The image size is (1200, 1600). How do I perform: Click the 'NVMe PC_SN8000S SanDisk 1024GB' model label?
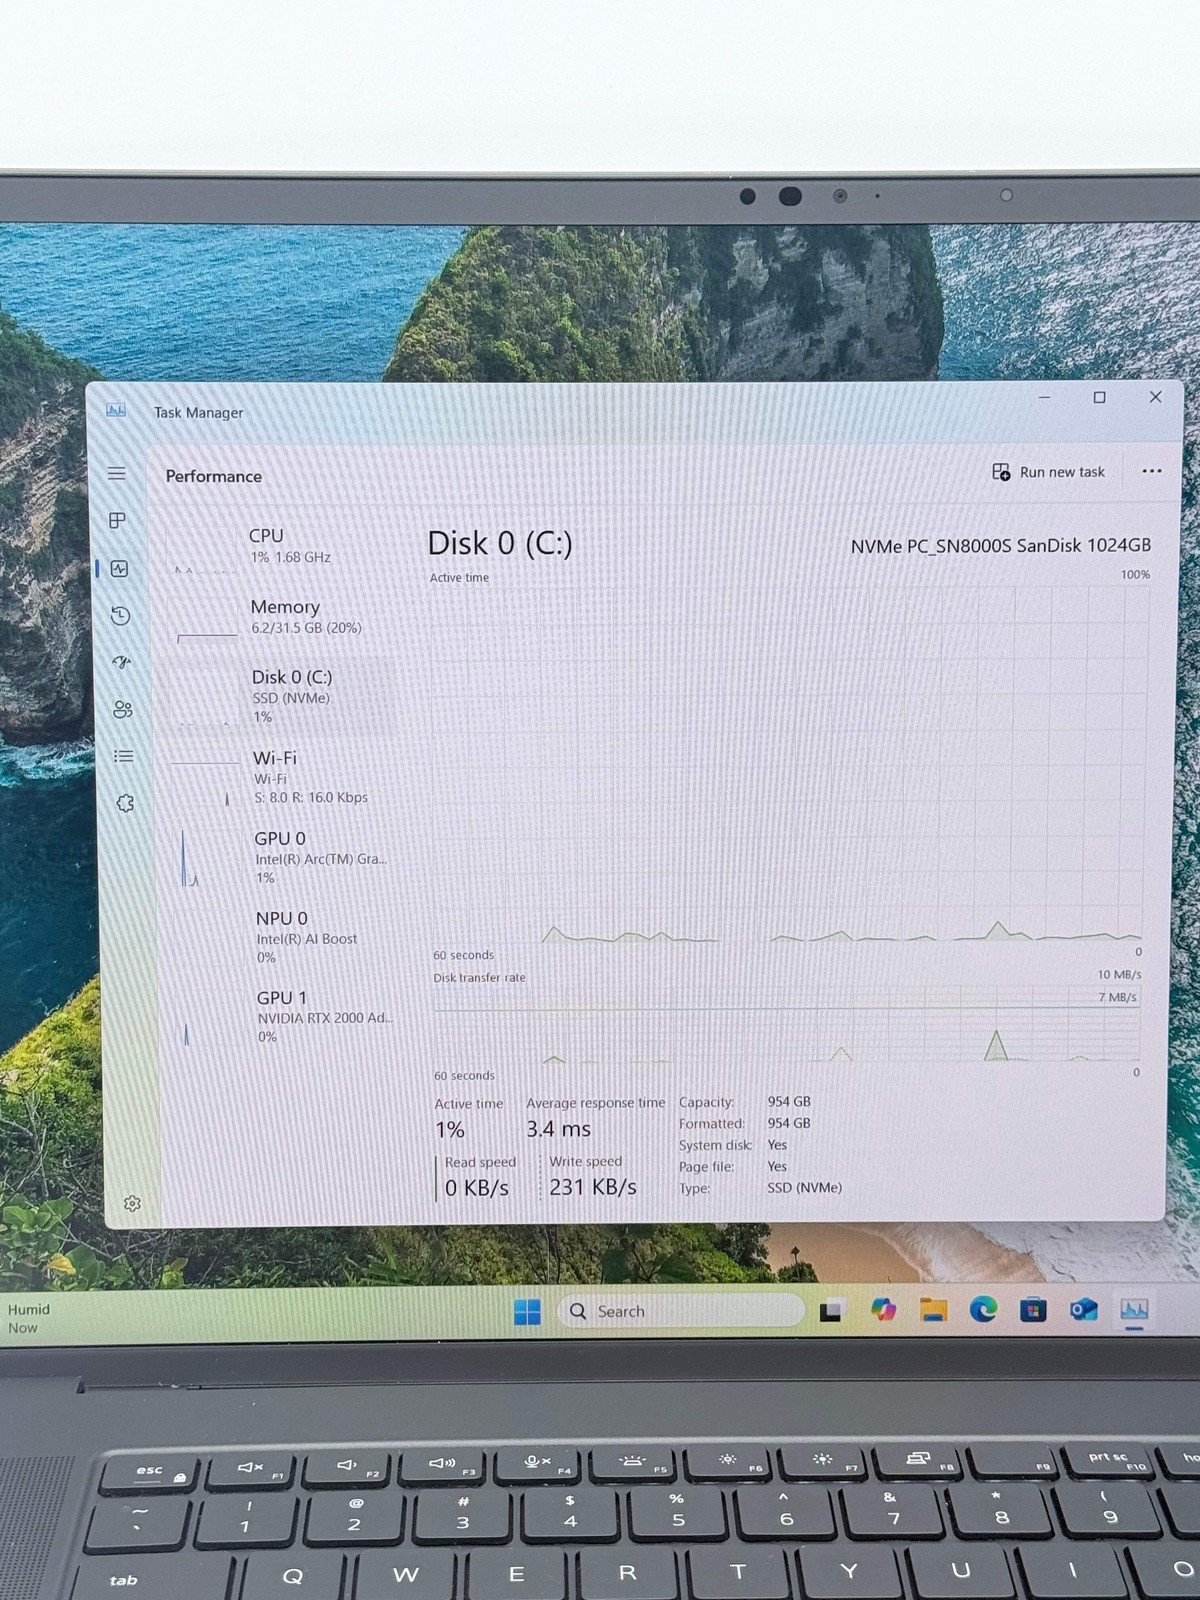[1000, 546]
